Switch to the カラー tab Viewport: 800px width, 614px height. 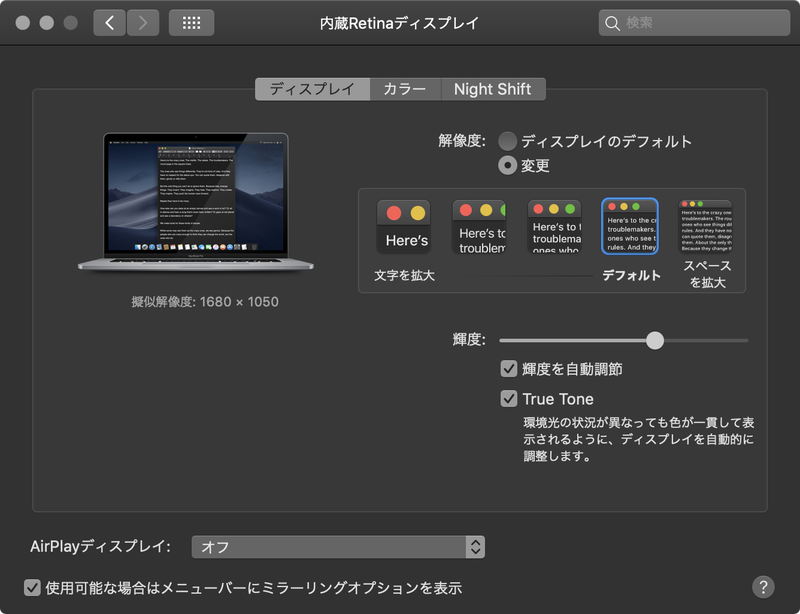pyautogui.click(x=405, y=89)
